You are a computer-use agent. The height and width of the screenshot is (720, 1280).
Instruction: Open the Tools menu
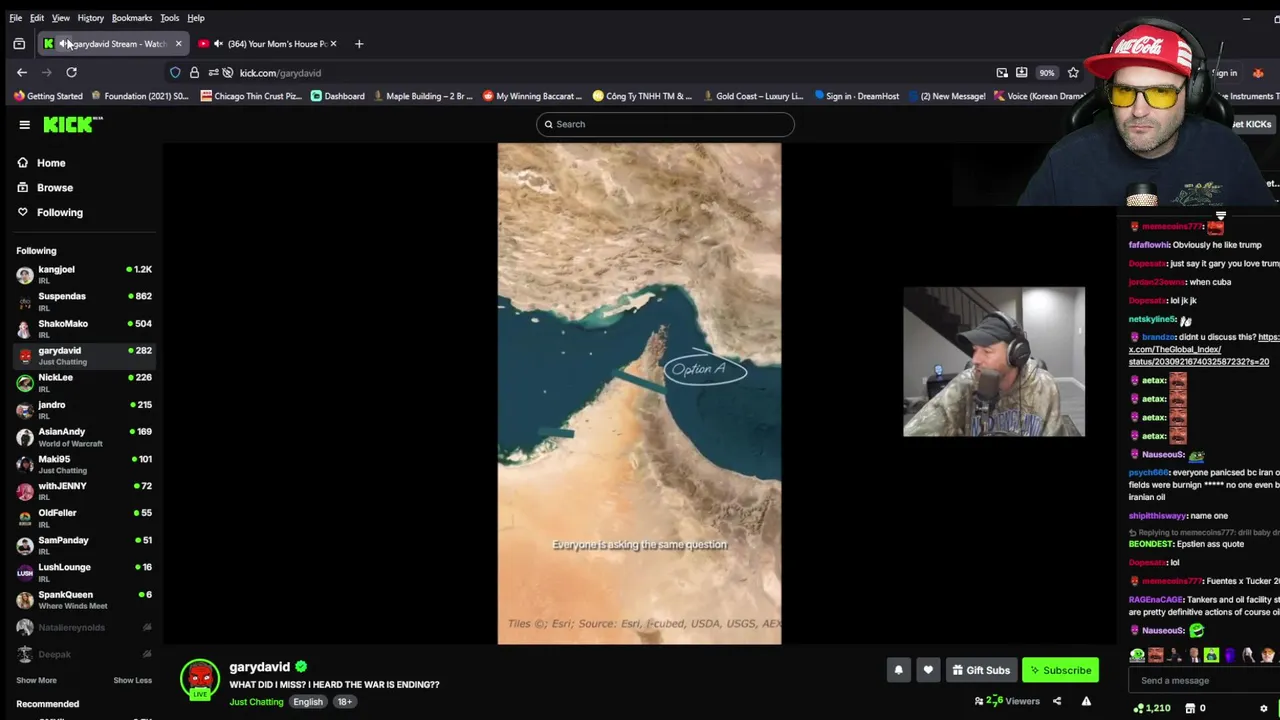170,18
